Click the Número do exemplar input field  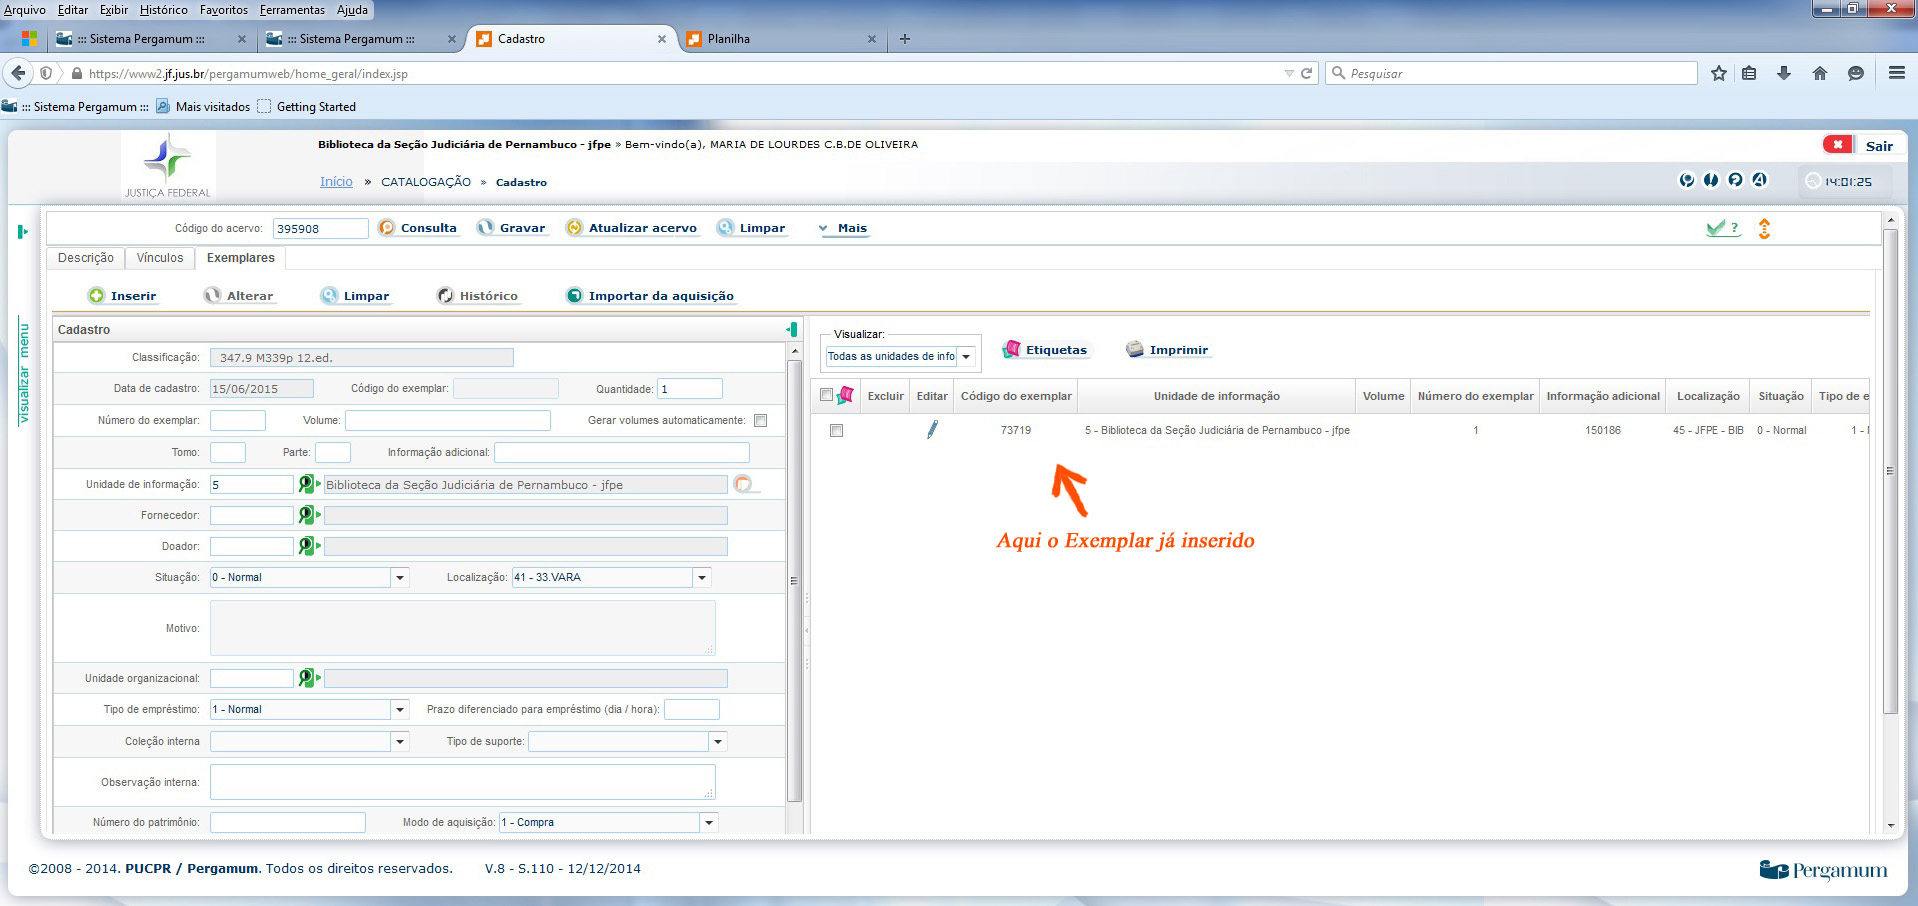[x=238, y=421]
